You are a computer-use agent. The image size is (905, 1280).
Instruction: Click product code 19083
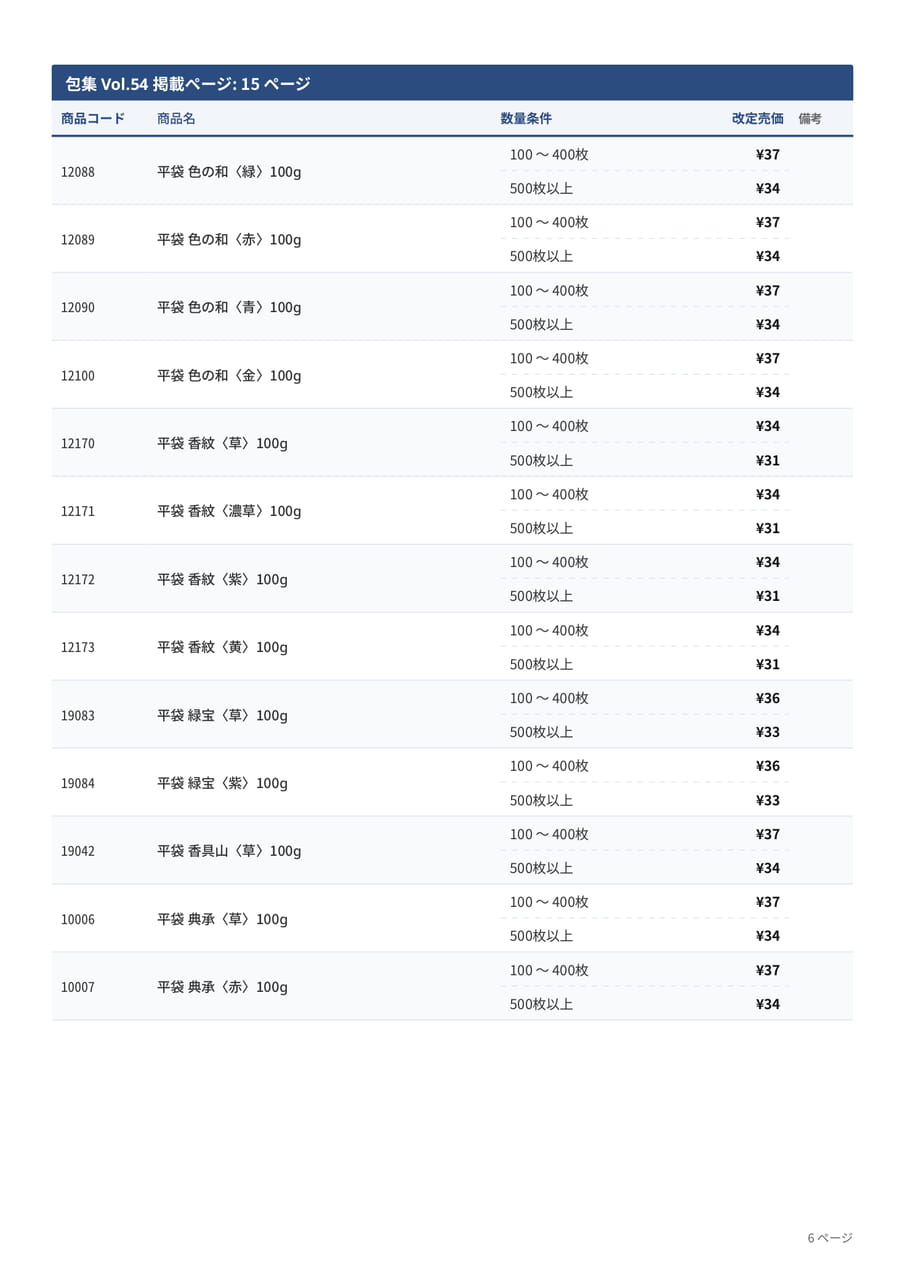78,716
